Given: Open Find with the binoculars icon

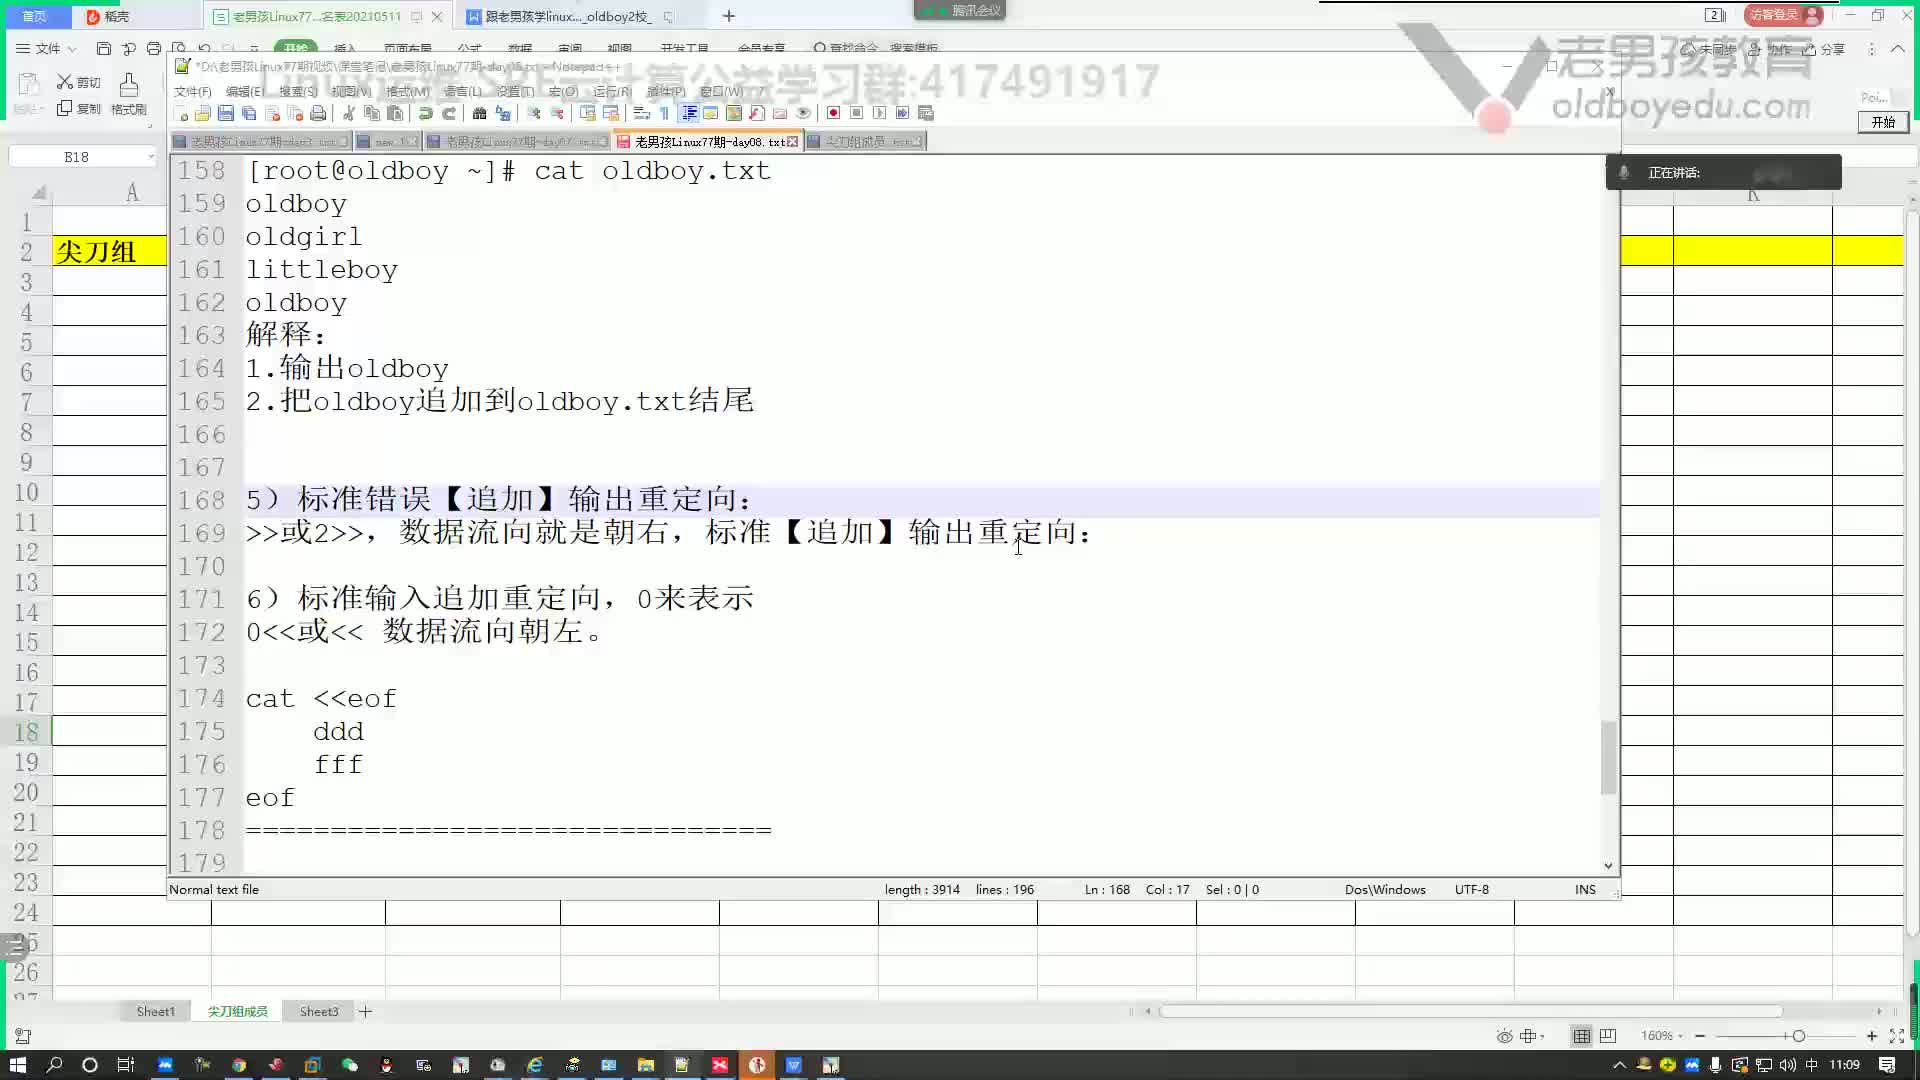Looking at the screenshot, I should [x=479, y=113].
